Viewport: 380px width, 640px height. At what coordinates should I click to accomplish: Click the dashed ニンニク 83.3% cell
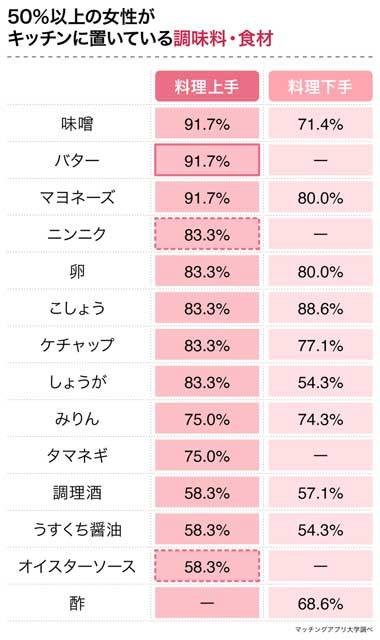207,234
